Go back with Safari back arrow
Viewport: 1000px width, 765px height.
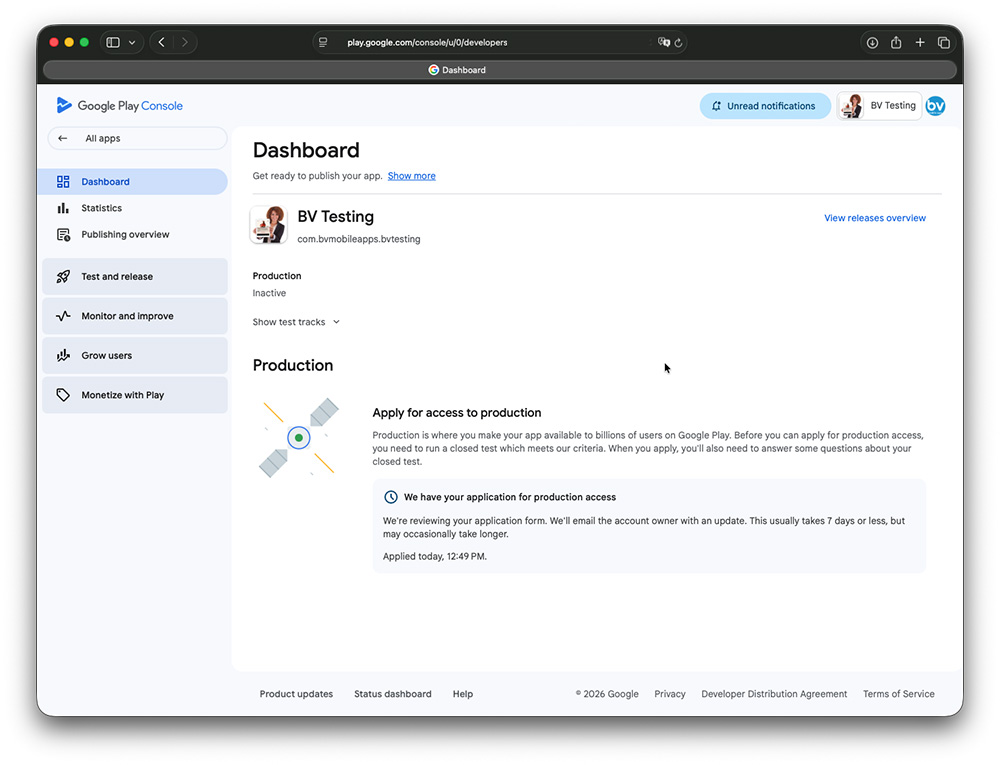tap(161, 43)
